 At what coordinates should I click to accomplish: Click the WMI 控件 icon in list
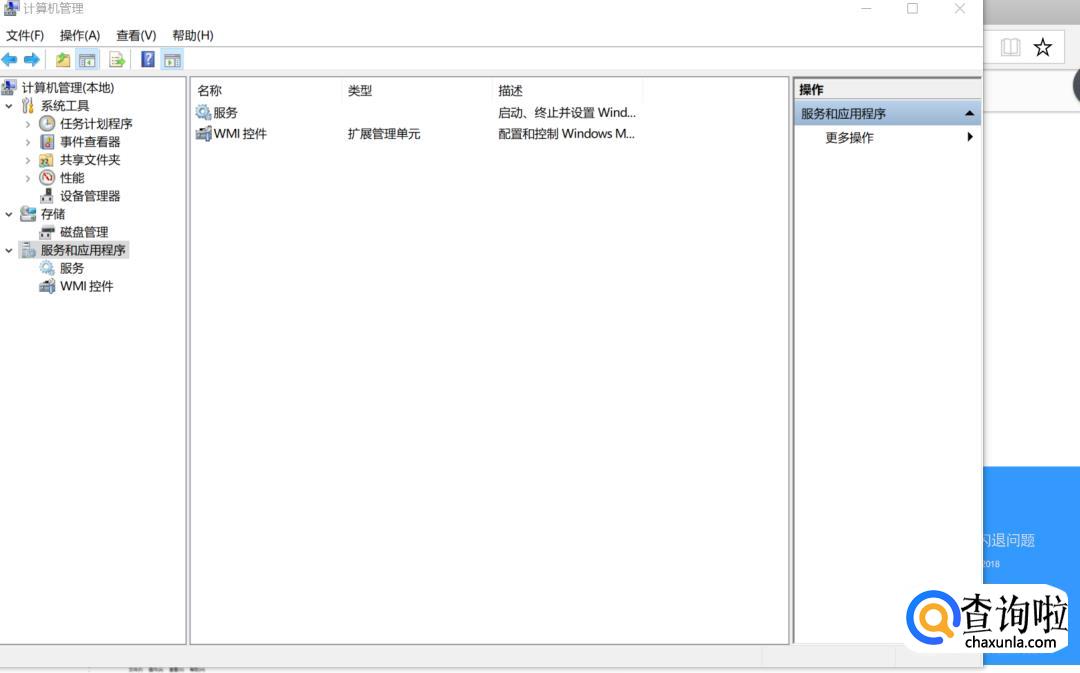tap(203, 134)
